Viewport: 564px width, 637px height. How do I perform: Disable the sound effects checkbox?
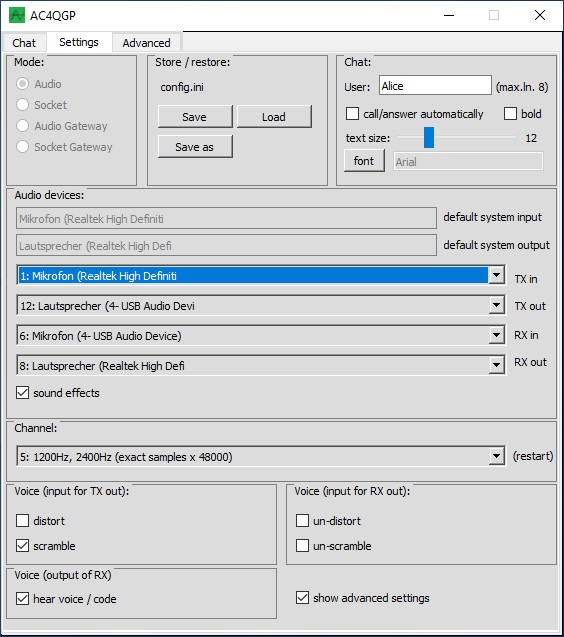(22, 392)
